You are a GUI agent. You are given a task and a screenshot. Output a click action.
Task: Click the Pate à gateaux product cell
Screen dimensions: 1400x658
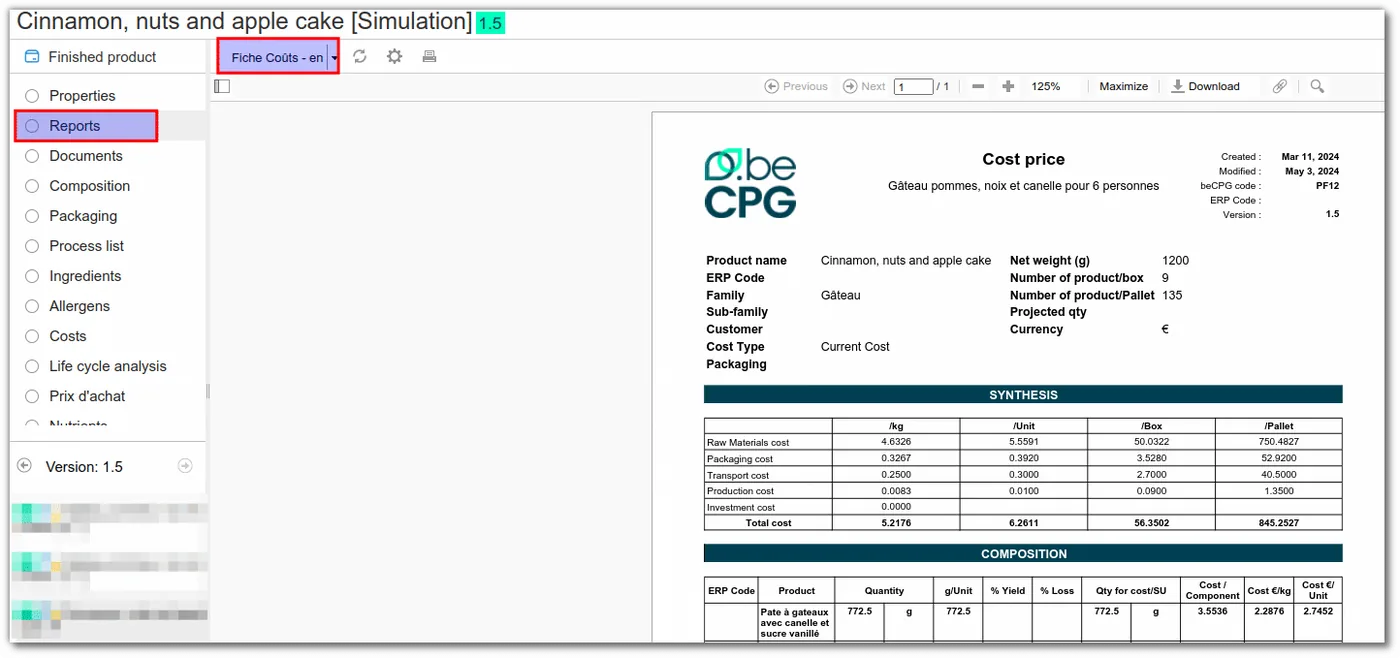(796, 622)
